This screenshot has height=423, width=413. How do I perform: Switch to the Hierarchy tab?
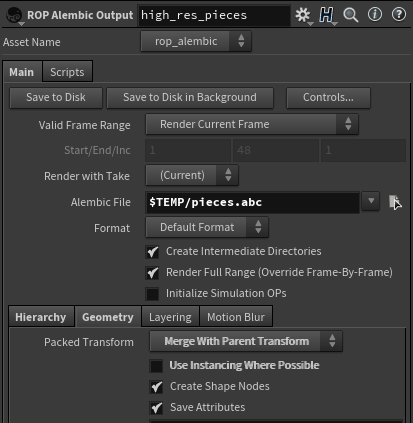tap(41, 317)
